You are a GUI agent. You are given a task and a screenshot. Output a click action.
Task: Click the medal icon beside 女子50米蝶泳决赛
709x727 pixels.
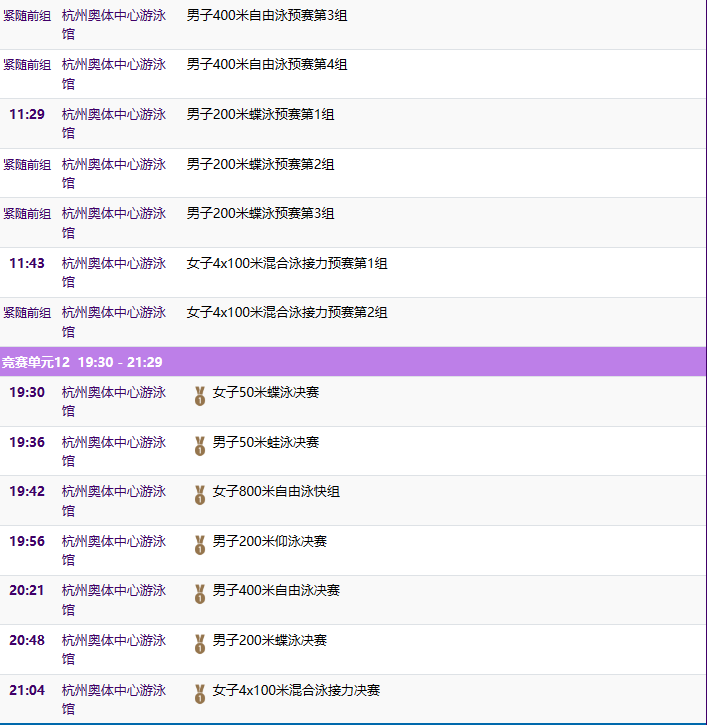[200, 395]
